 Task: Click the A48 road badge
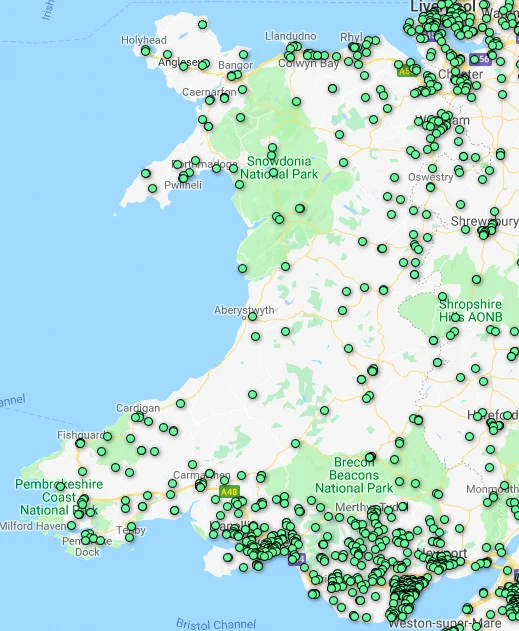[x=229, y=492]
